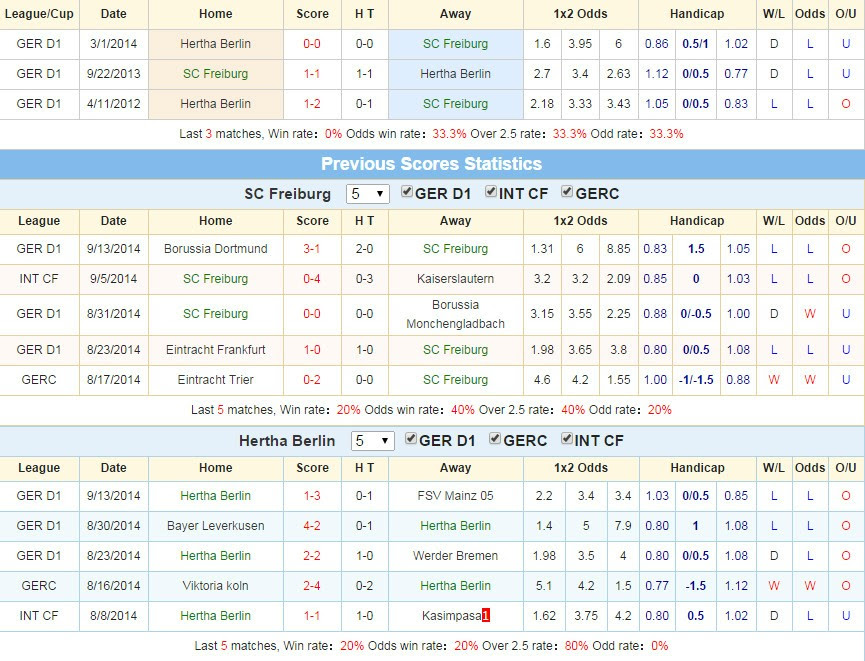This screenshot has height=661, width=865.
Task: Open Hertha Berlin match count dropdown
Action: point(372,441)
